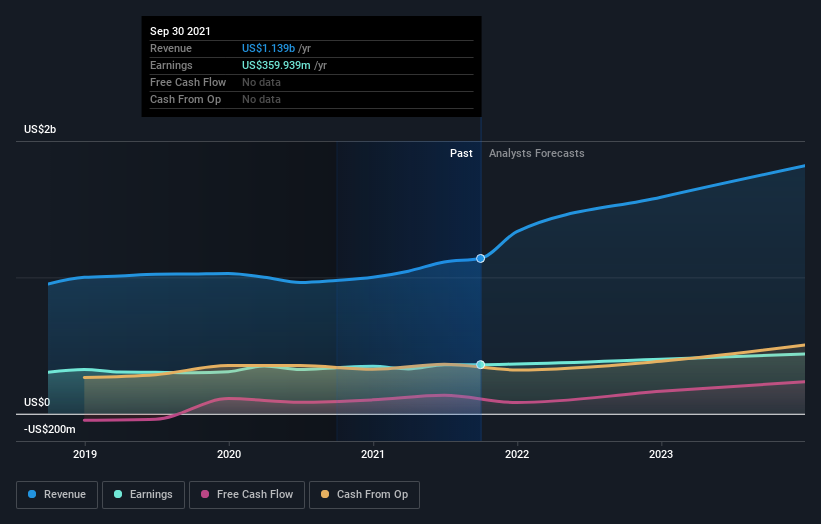Click the 2020 x-axis label
The height and width of the screenshot is (524, 821).
(229, 454)
